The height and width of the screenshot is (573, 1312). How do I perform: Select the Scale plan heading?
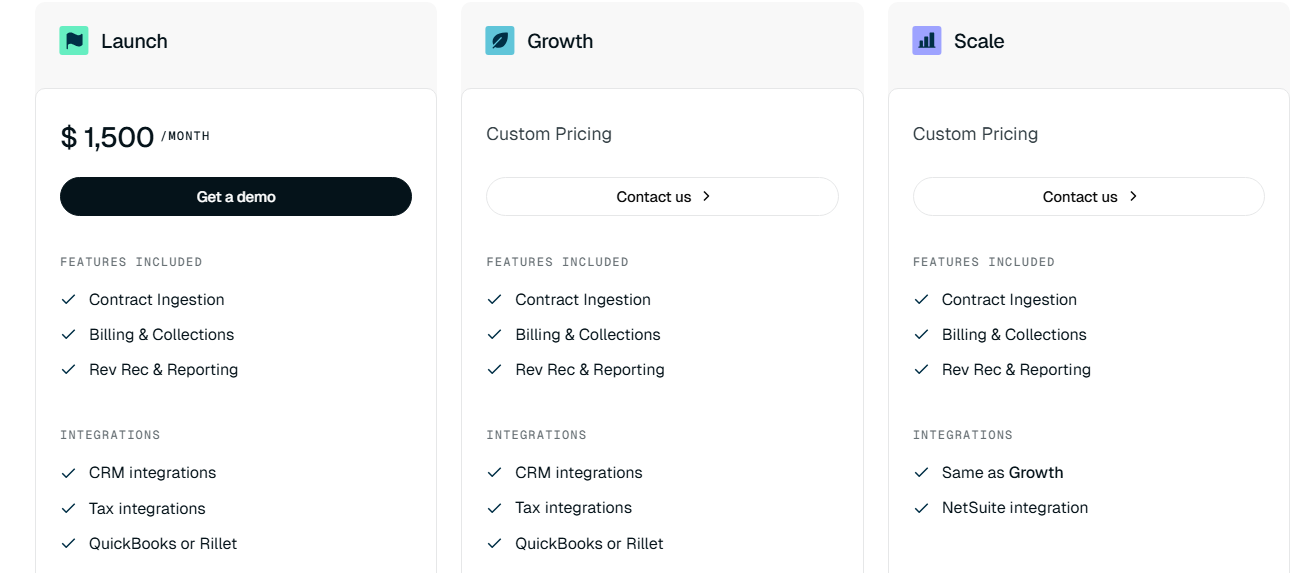coord(978,41)
